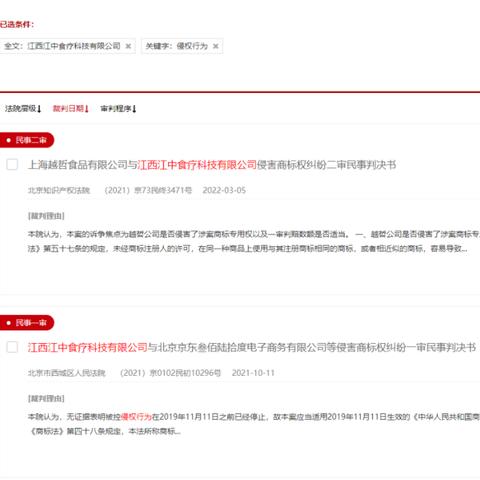480x480 pixels.
Task: Sort results by 审判程序
Action: 118,109
